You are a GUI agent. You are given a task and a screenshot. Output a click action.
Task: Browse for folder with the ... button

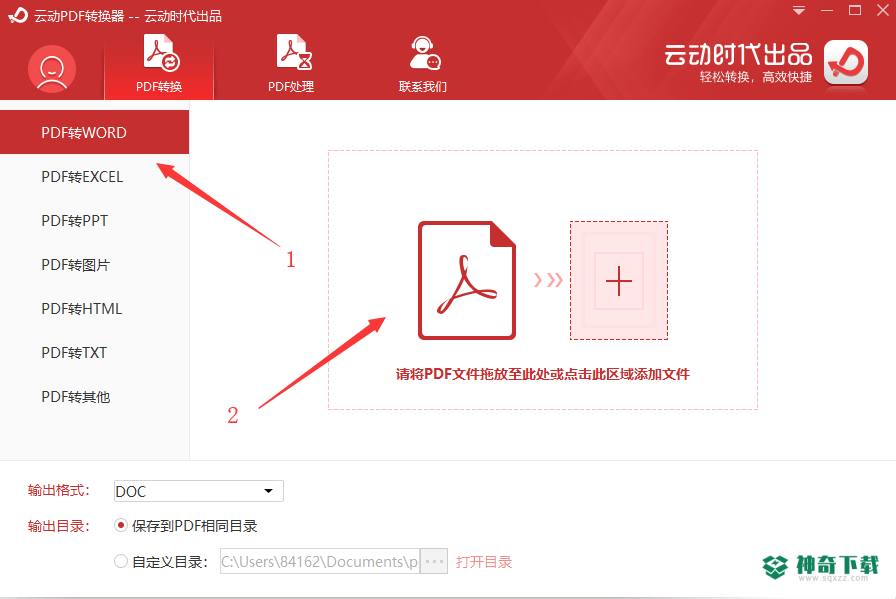[434, 561]
